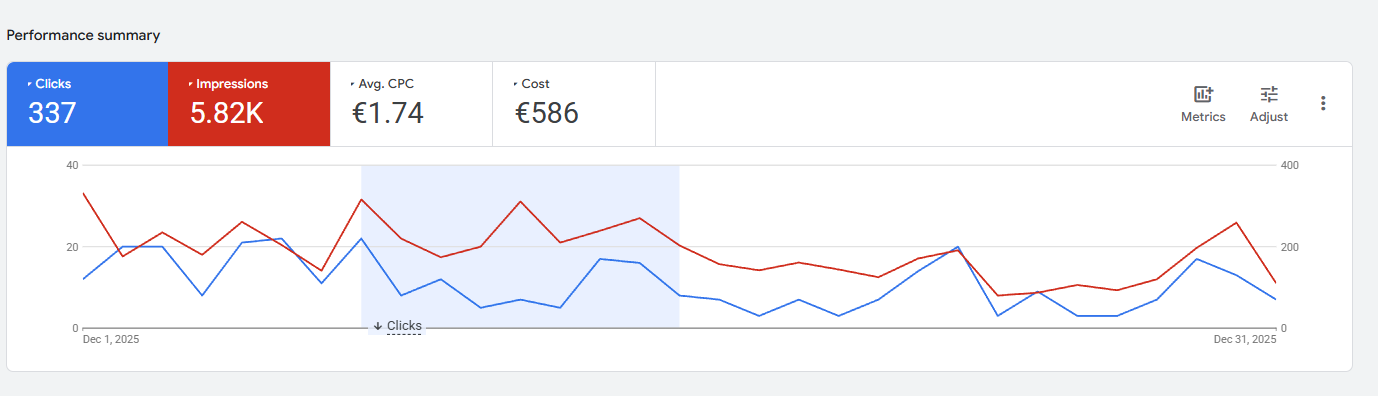Viewport: 1378px width, 396px height.
Task: Click the highlighted date range in the chart
Action: (520, 246)
